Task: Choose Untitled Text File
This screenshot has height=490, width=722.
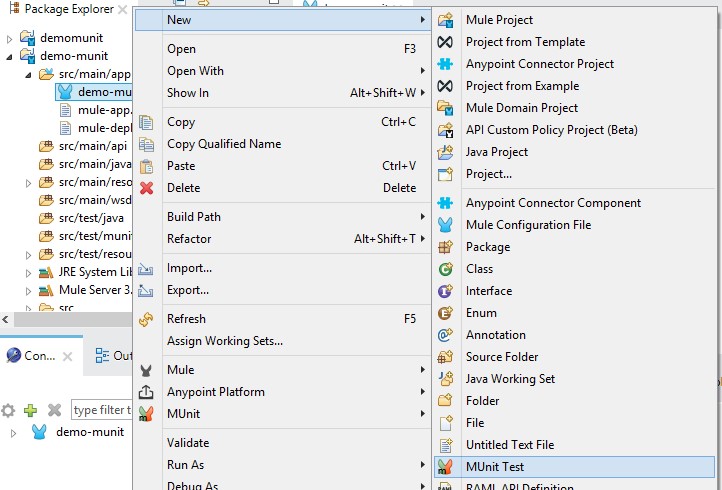Action: [575, 445]
